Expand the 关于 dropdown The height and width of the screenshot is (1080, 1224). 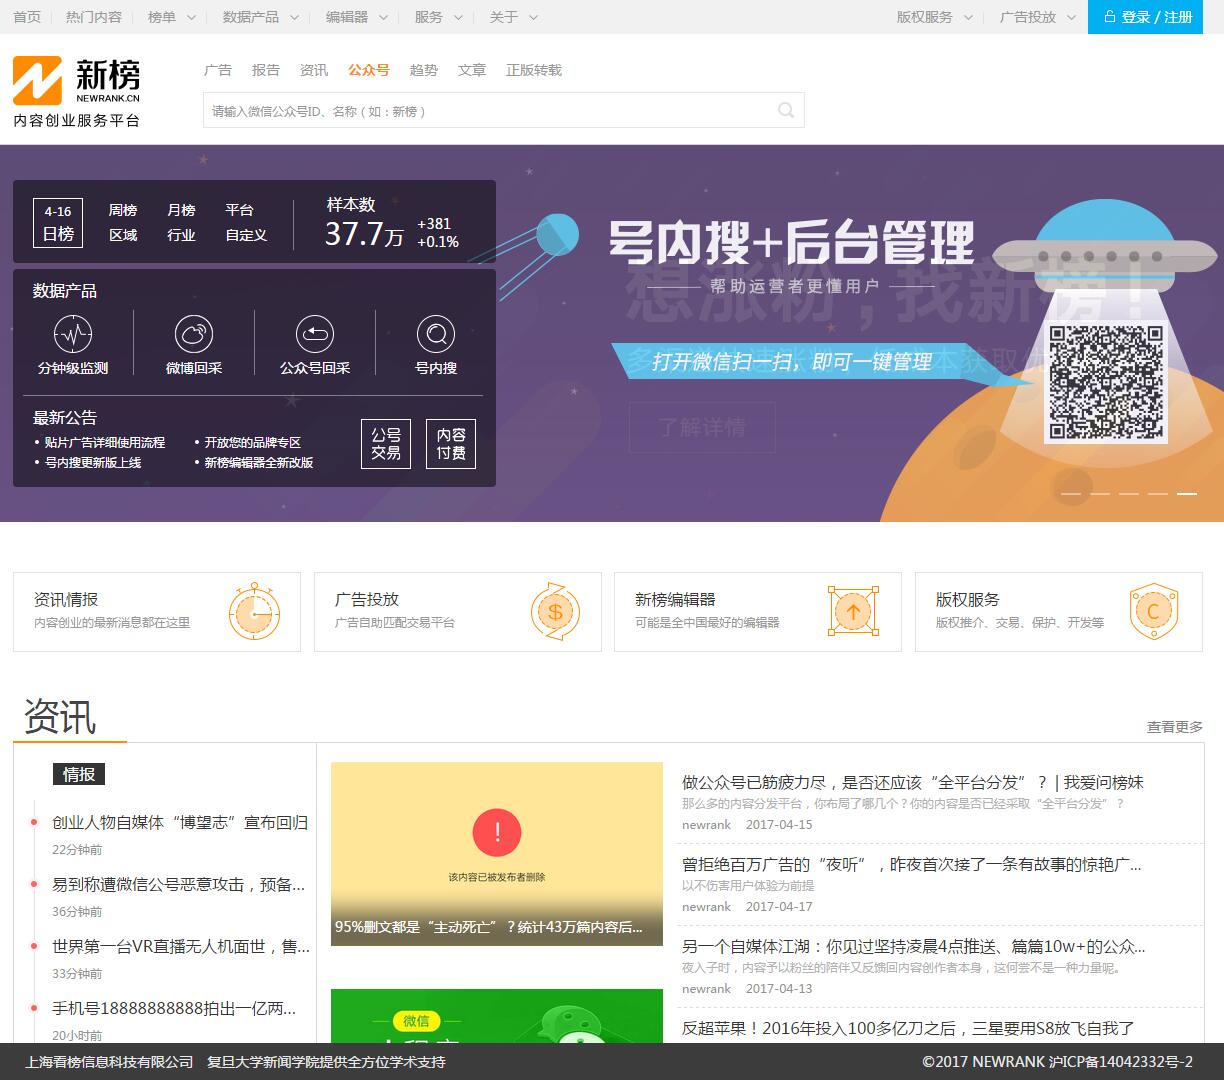(514, 17)
